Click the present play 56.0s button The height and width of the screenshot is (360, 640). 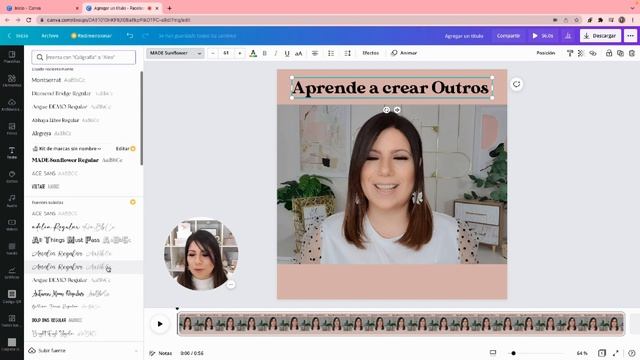click(x=542, y=36)
